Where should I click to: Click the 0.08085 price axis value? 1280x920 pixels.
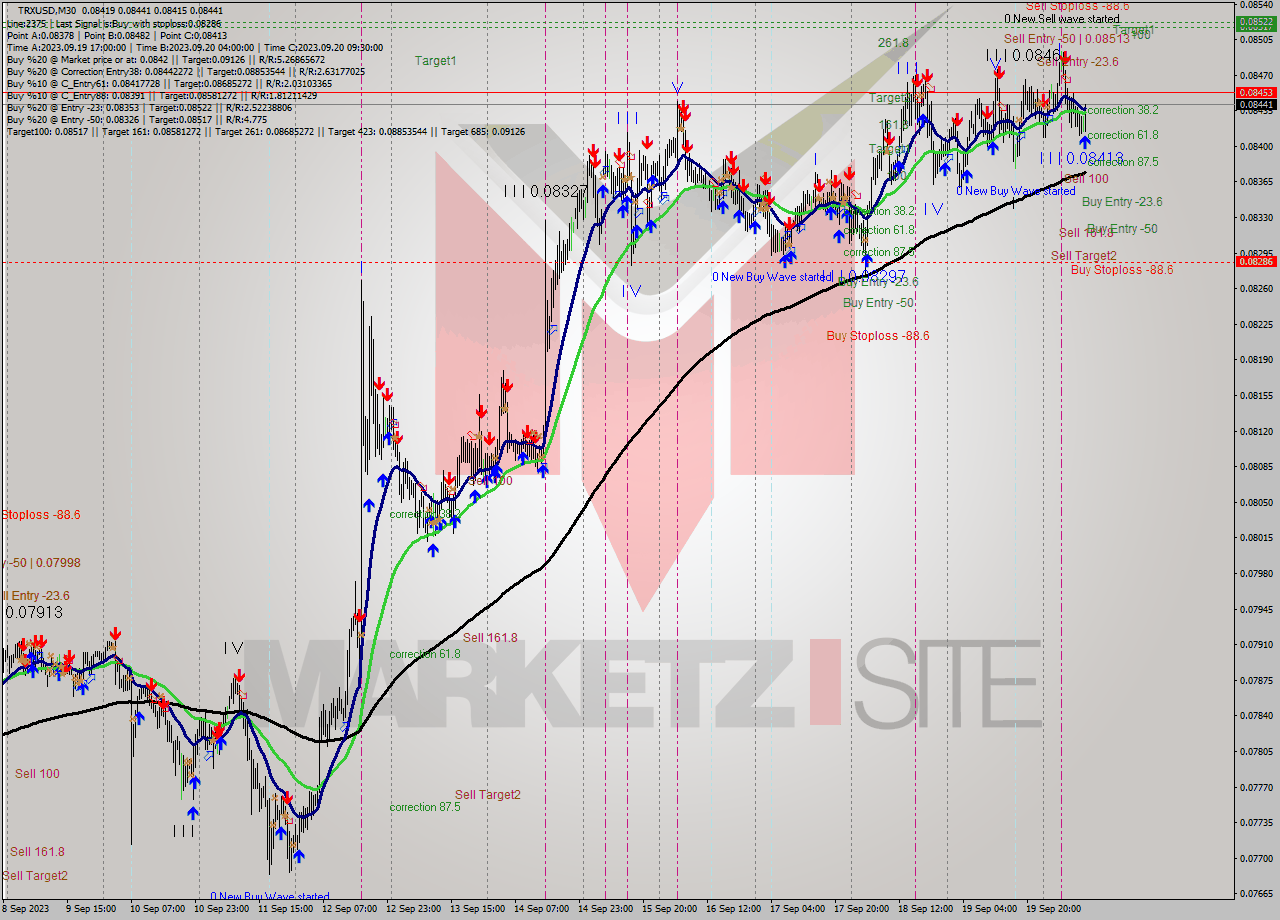pos(1256,466)
